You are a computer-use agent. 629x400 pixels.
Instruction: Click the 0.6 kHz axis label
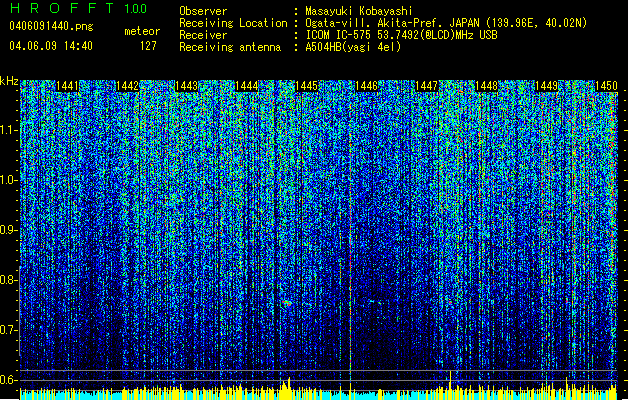click(x=8, y=380)
